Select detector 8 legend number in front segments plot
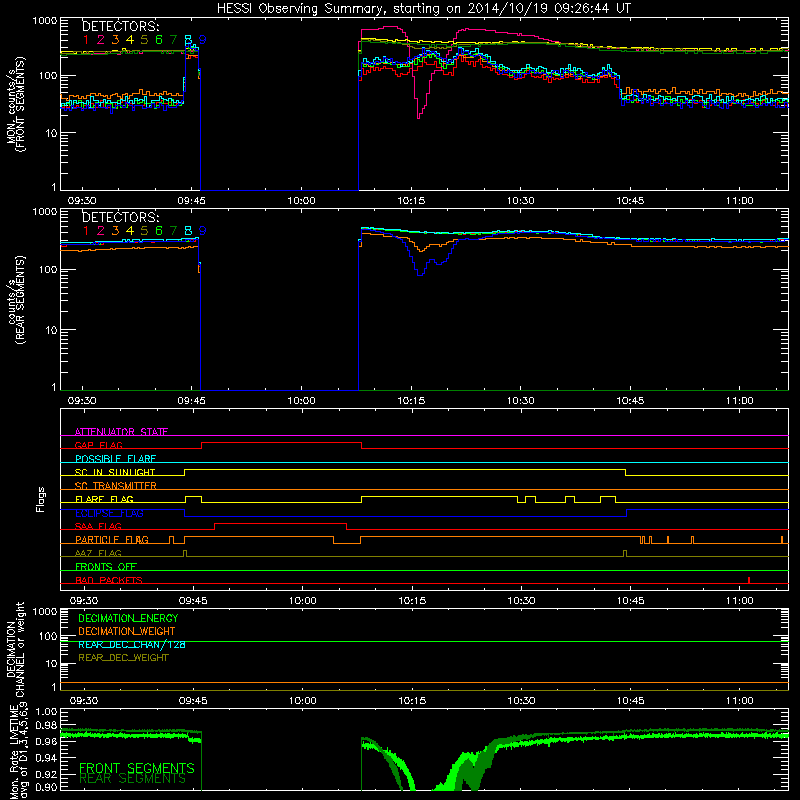This screenshot has height=800, width=800. tap(188, 40)
